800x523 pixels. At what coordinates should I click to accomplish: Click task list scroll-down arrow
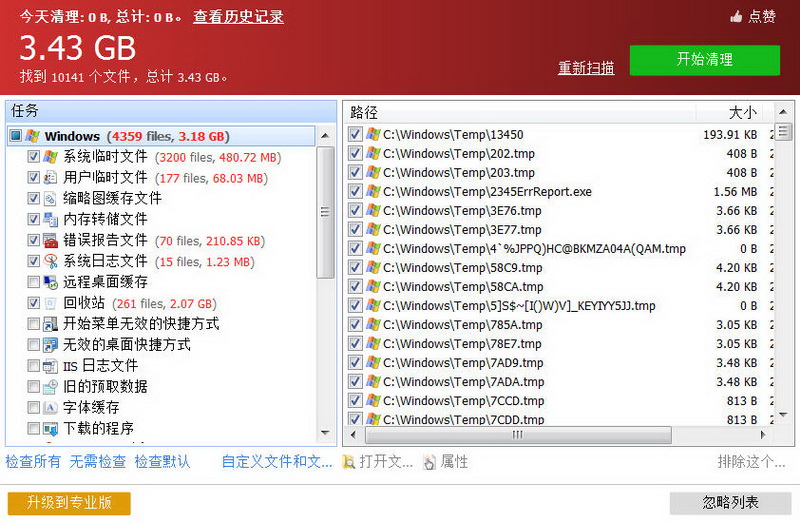(x=325, y=433)
